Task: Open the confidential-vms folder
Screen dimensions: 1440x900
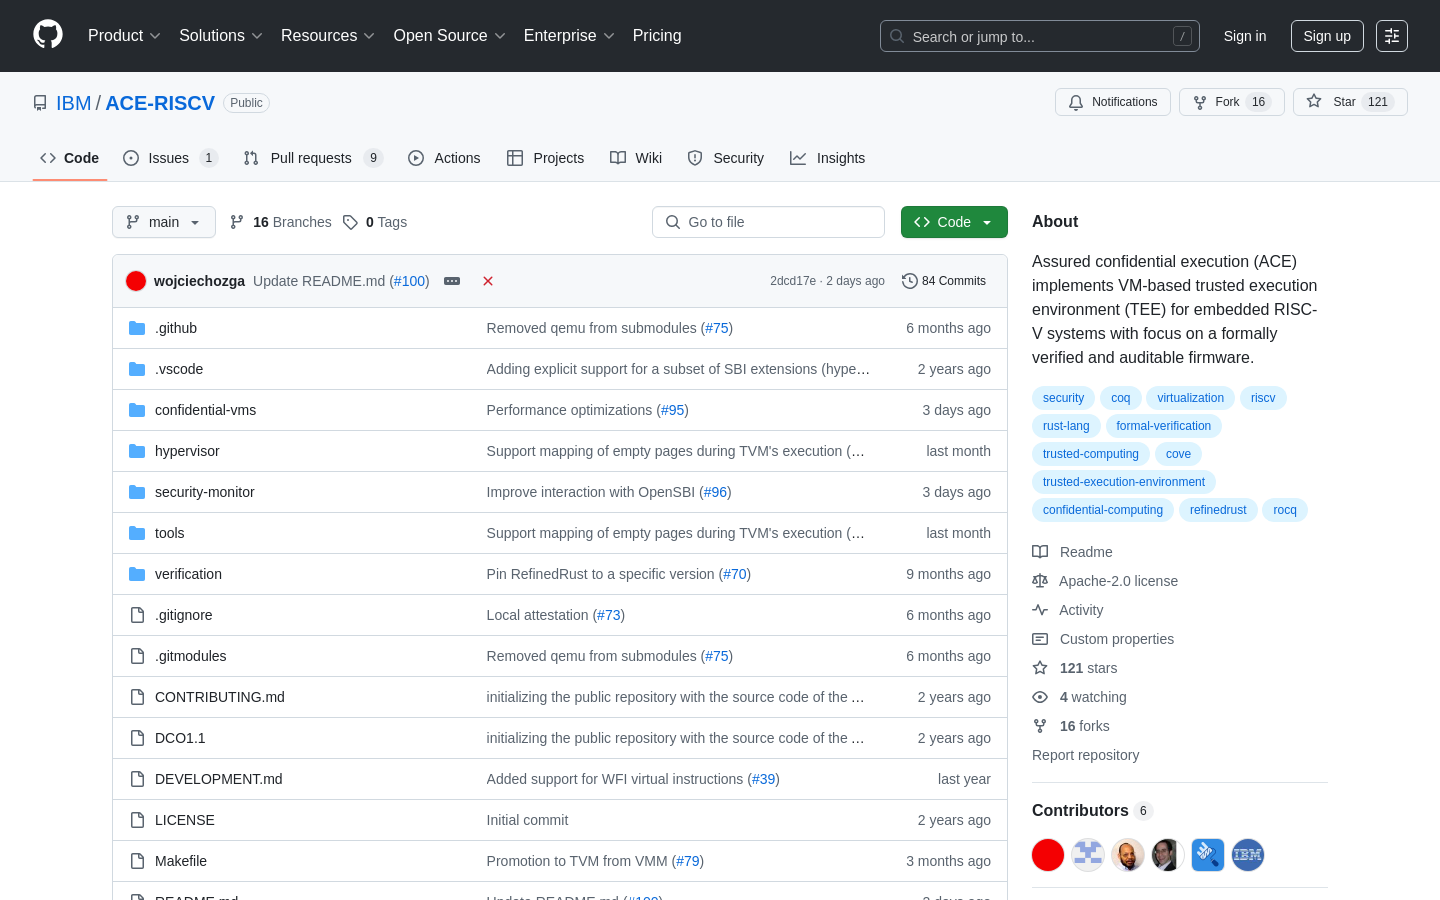Action: click(x=205, y=410)
